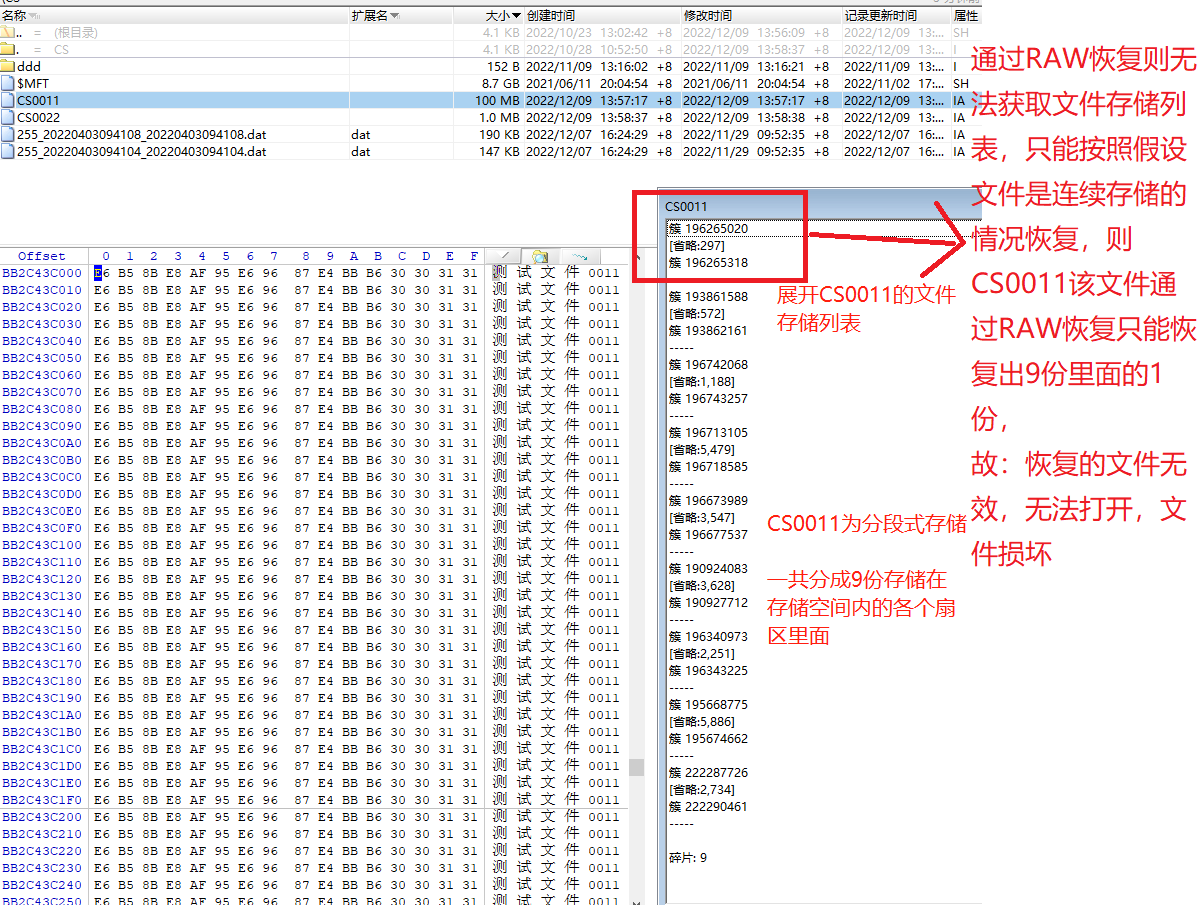Click the file icon of 255_20220403094104.dat

point(8,151)
